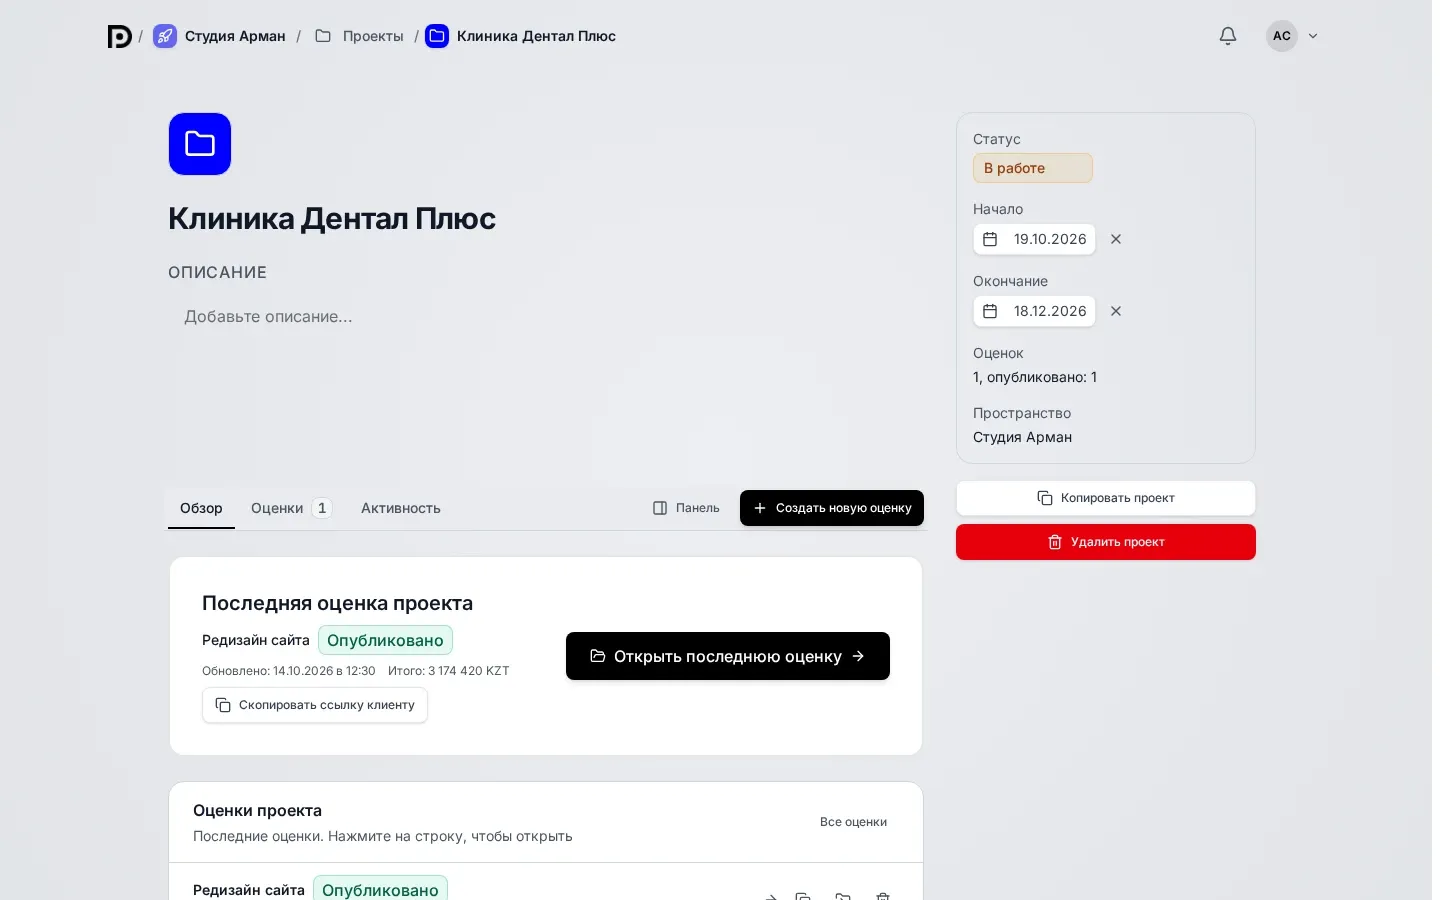Screen dimensions: 1440x900
Task: Click the text "1, опубликовано: 1"
Action: (x=1035, y=377)
